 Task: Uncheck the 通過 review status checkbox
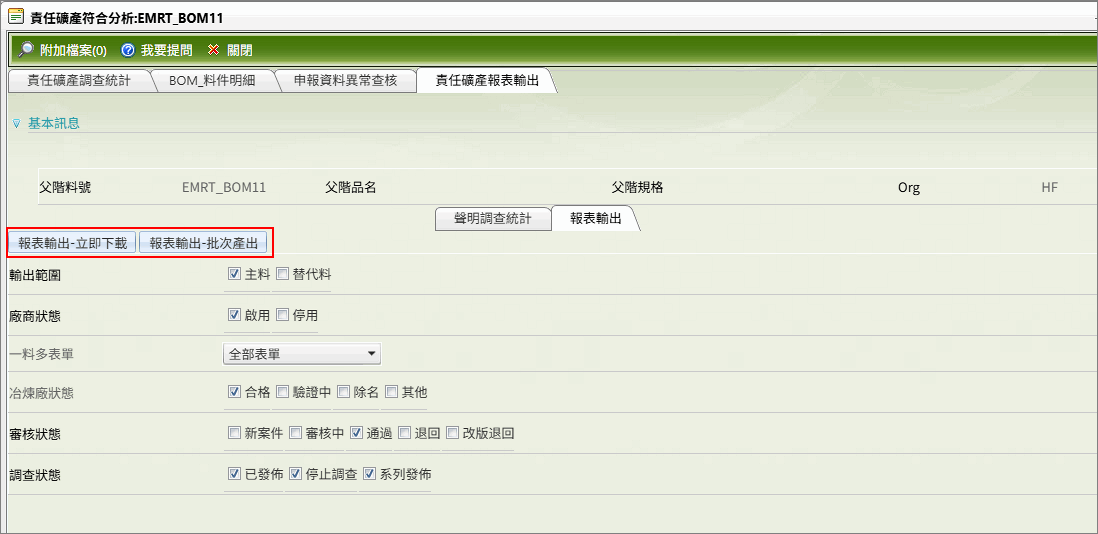click(357, 433)
